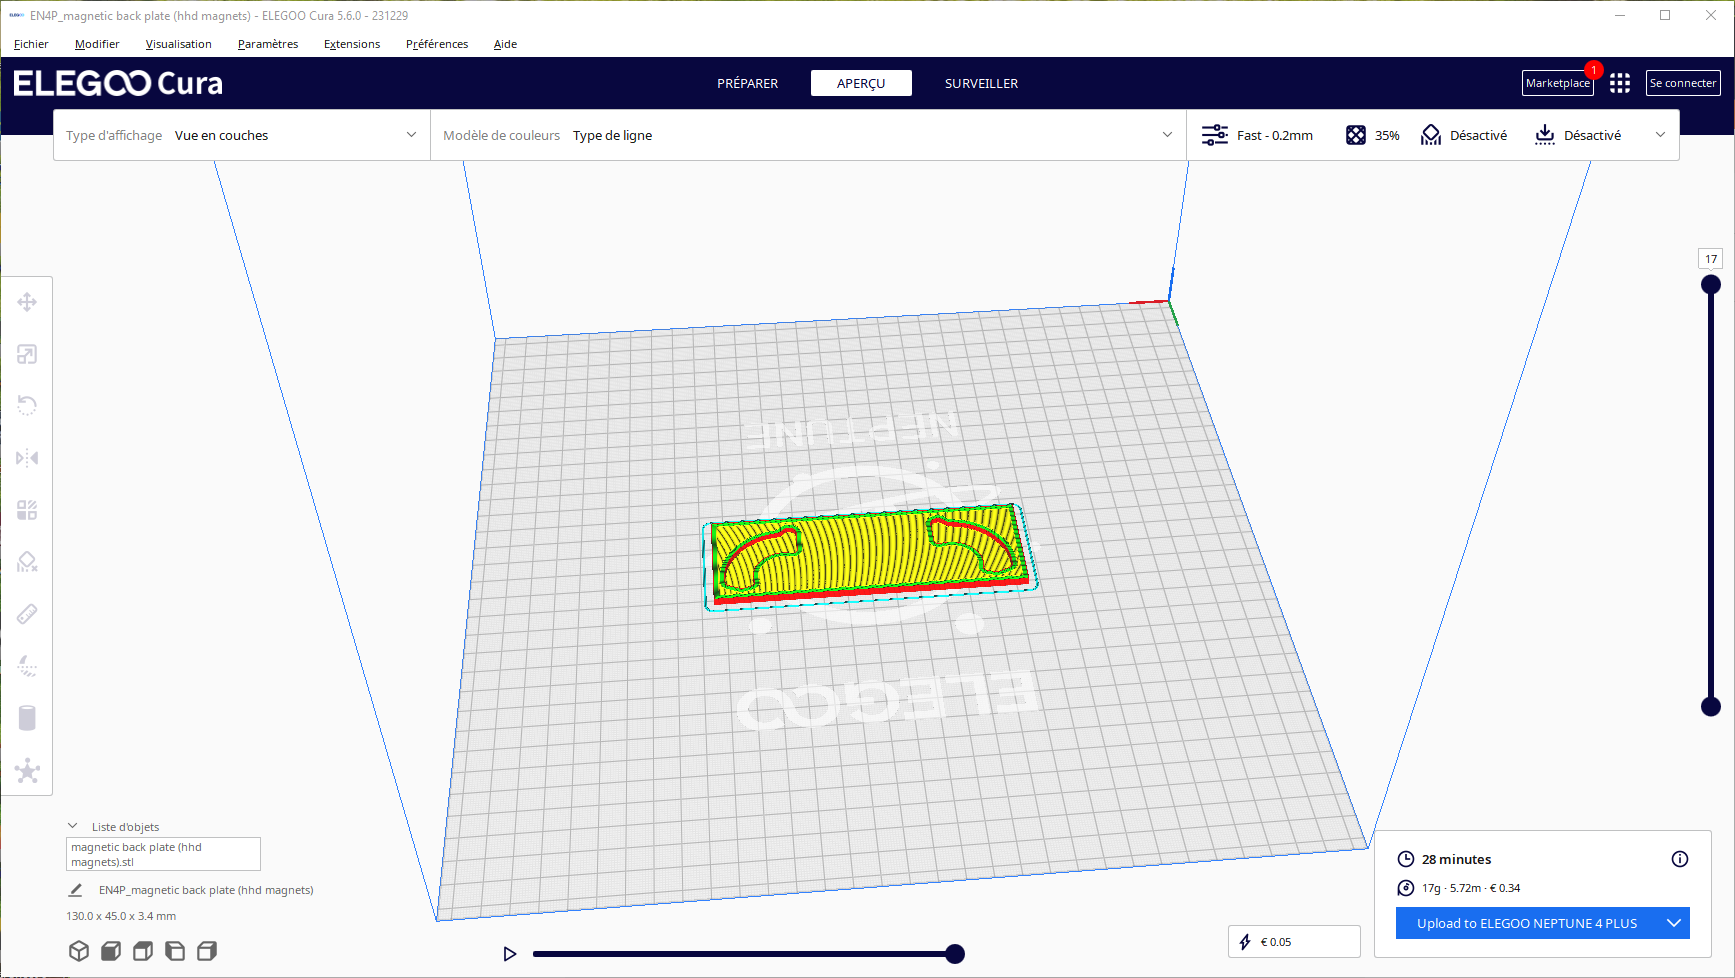Image resolution: width=1735 pixels, height=978 pixels.
Task: Open the Type d'affichage dropdown
Action: tap(242, 135)
